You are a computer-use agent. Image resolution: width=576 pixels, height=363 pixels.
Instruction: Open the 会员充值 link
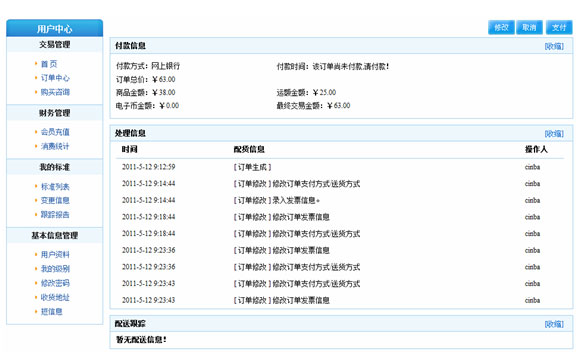[x=55, y=132]
